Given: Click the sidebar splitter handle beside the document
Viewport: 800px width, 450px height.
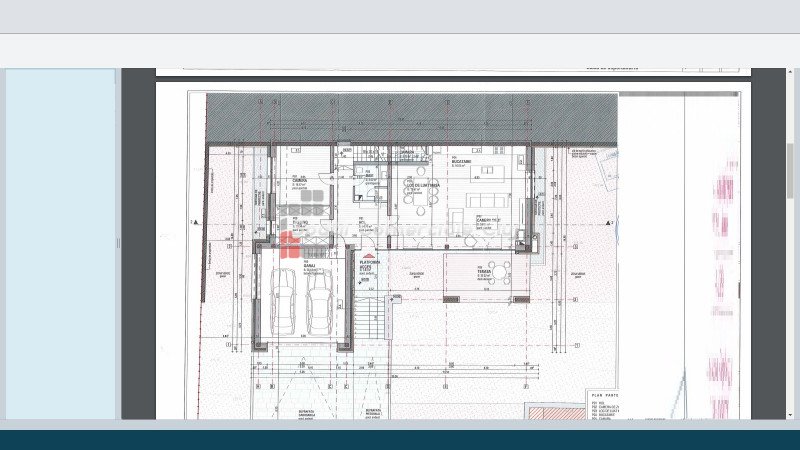Looking at the screenshot, I should 118,243.
